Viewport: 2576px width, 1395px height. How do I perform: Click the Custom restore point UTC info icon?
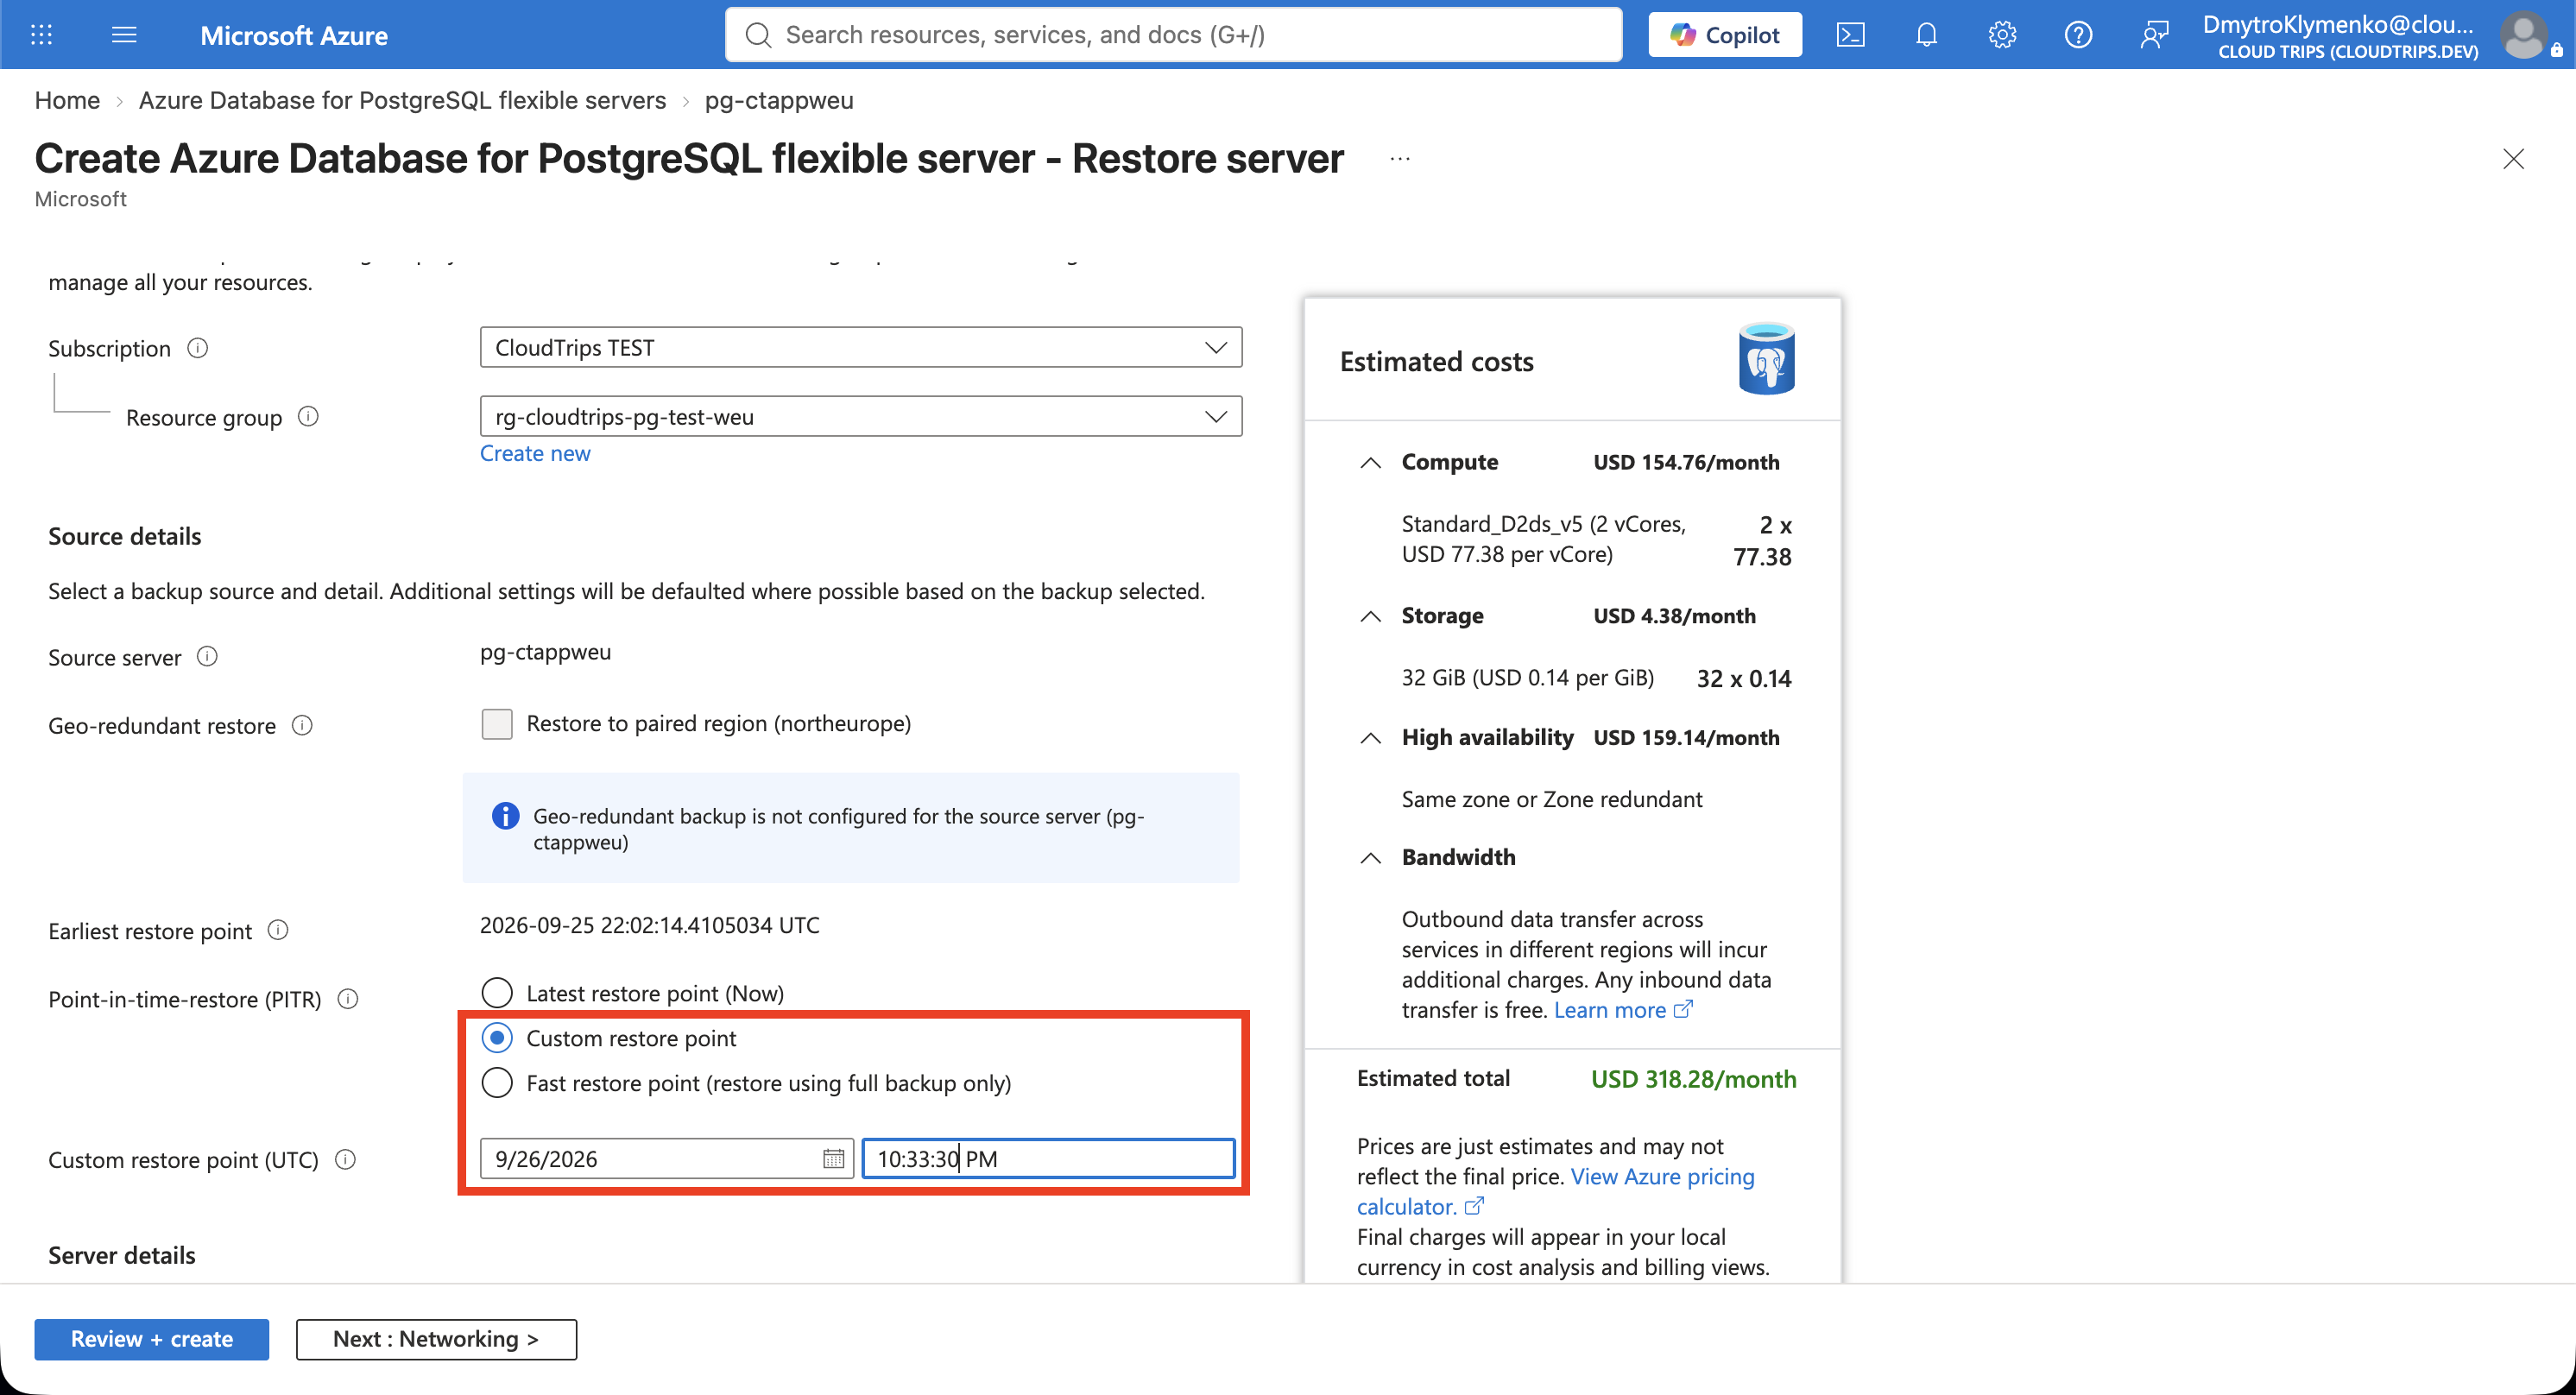[345, 1159]
